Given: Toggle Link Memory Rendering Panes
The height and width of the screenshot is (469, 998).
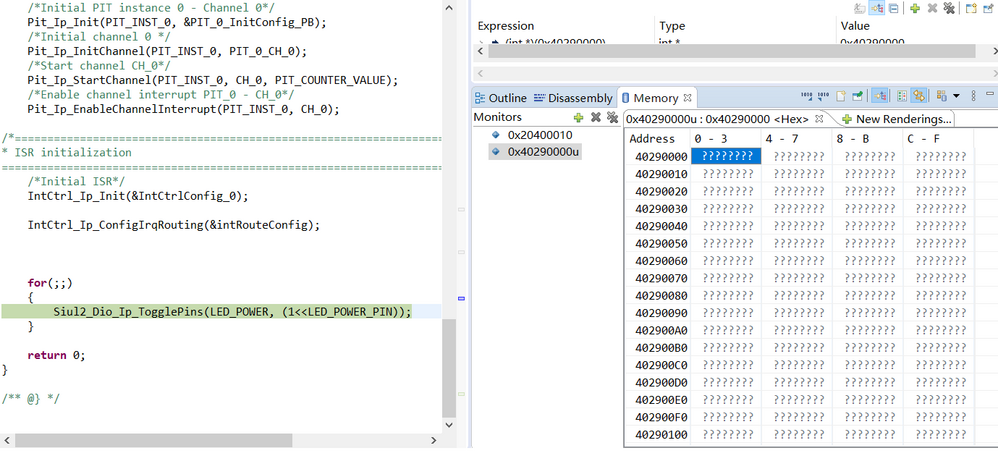Looking at the screenshot, I should (918, 95).
